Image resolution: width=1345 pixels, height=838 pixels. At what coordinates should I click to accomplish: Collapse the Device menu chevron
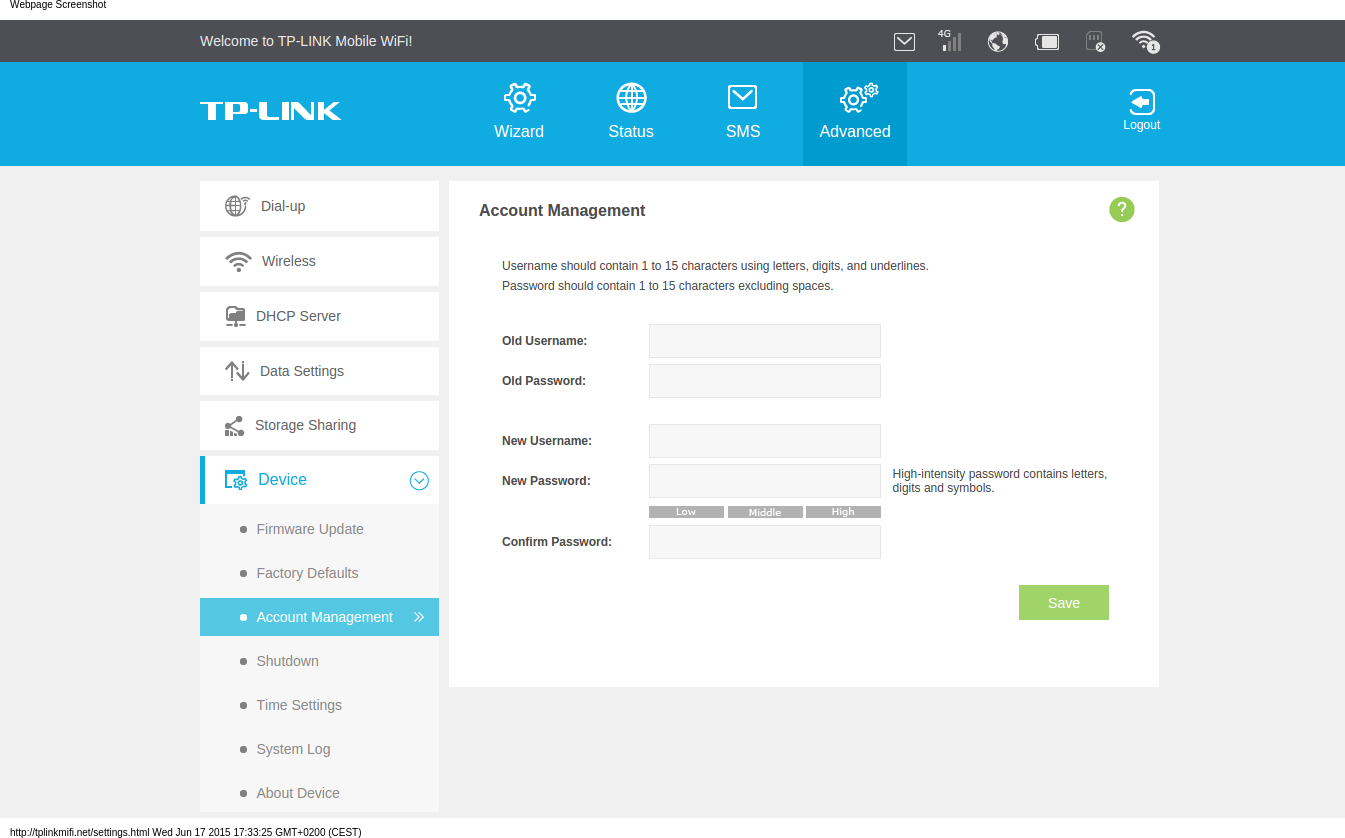point(419,481)
